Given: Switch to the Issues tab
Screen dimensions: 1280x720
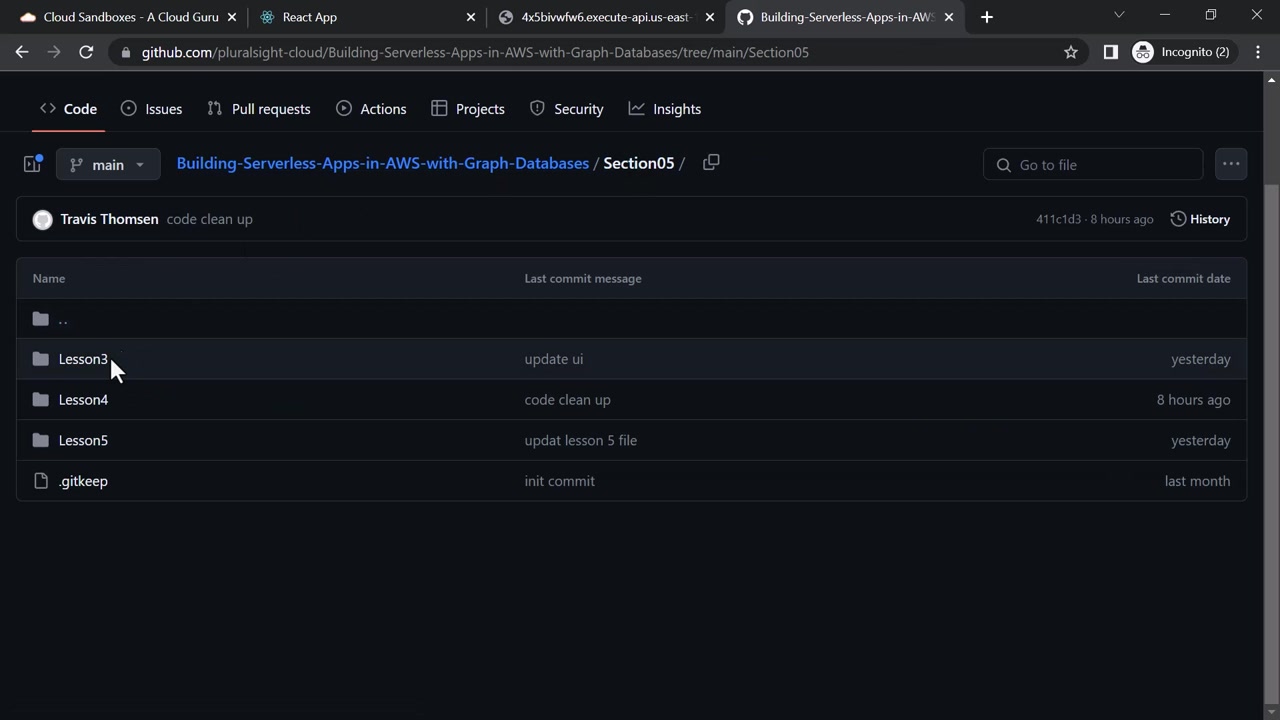Looking at the screenshot, I should coord(151,109).
